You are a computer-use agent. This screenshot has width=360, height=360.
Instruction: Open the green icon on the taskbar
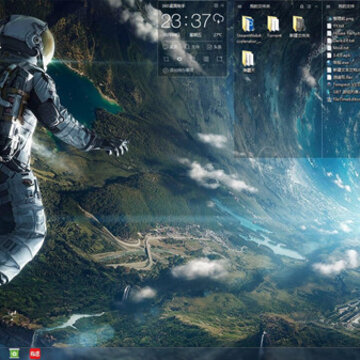coord(14,353)
